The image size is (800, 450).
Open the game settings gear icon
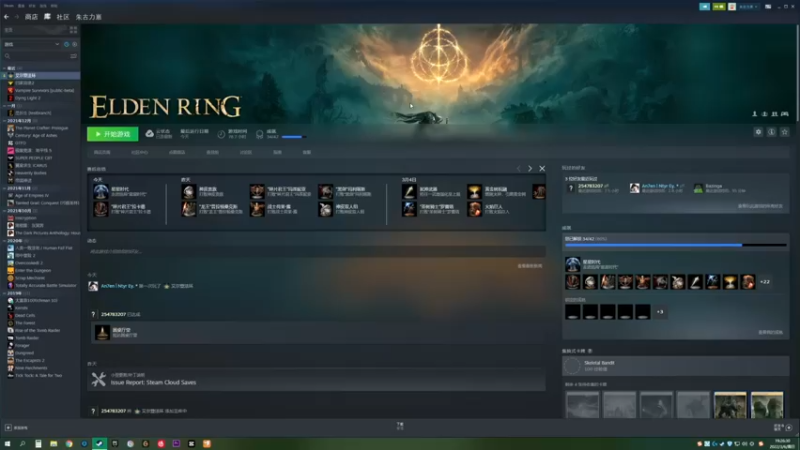point(758,132)
